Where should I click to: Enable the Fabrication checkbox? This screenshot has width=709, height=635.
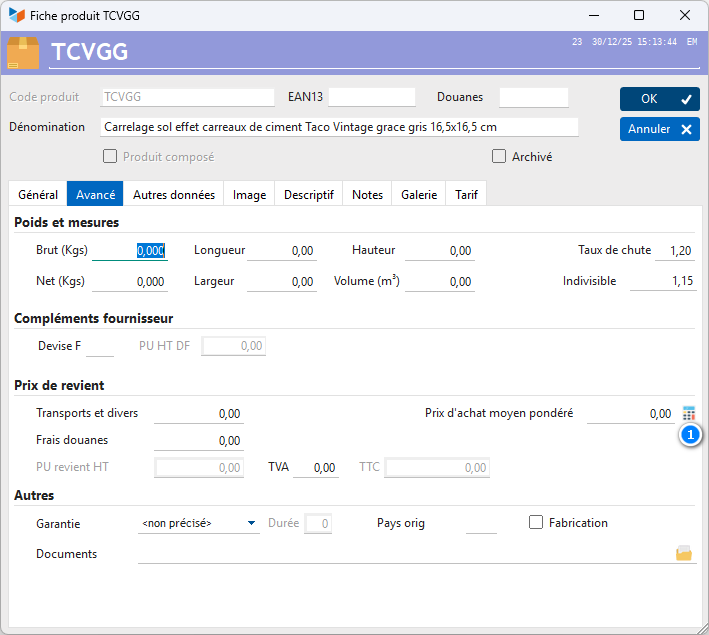coord(536,522)
